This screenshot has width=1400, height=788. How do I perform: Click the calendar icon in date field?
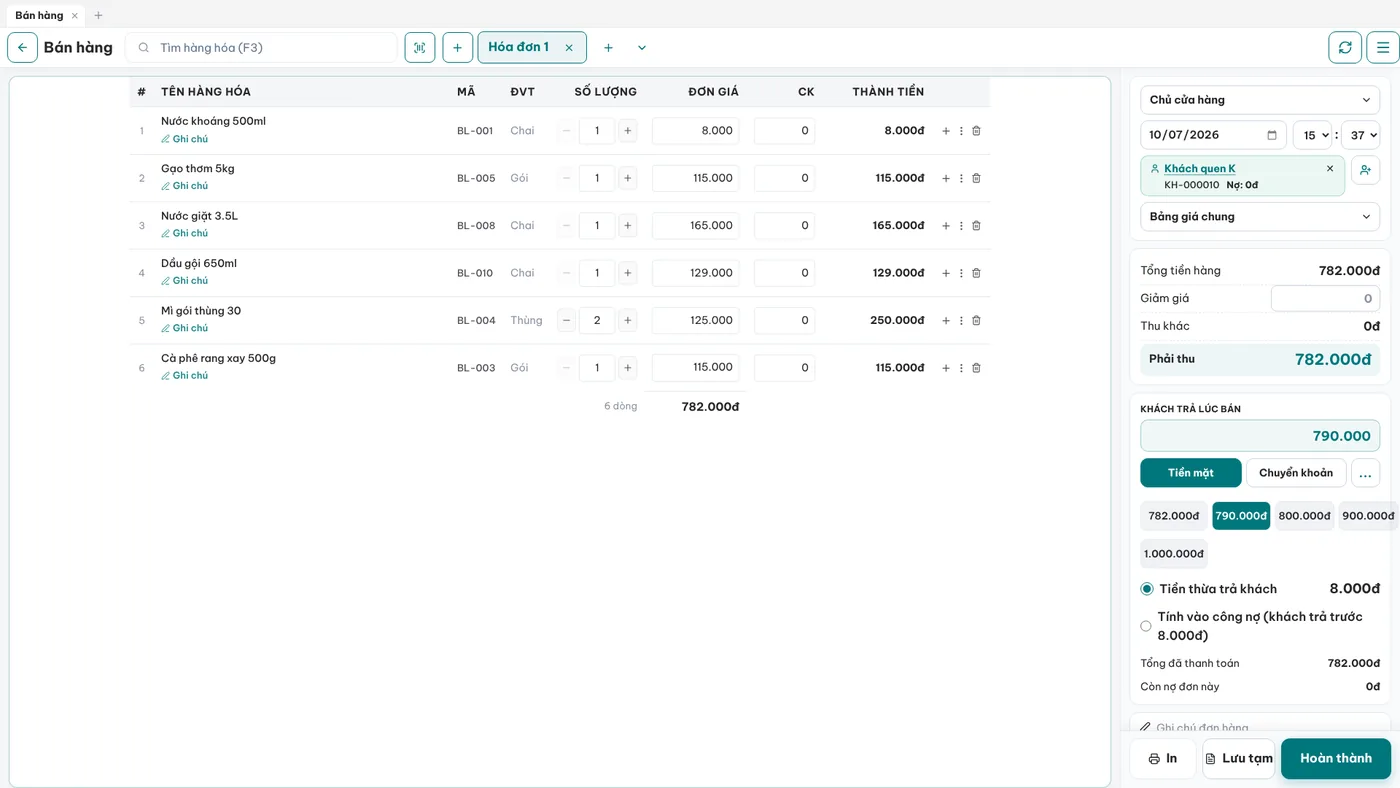tap(1272, 135)
